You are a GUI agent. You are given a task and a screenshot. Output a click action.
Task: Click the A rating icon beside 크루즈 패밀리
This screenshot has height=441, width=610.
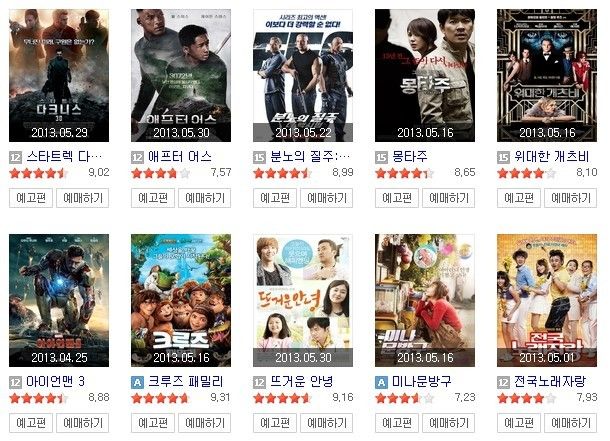(x=137, y=383)
